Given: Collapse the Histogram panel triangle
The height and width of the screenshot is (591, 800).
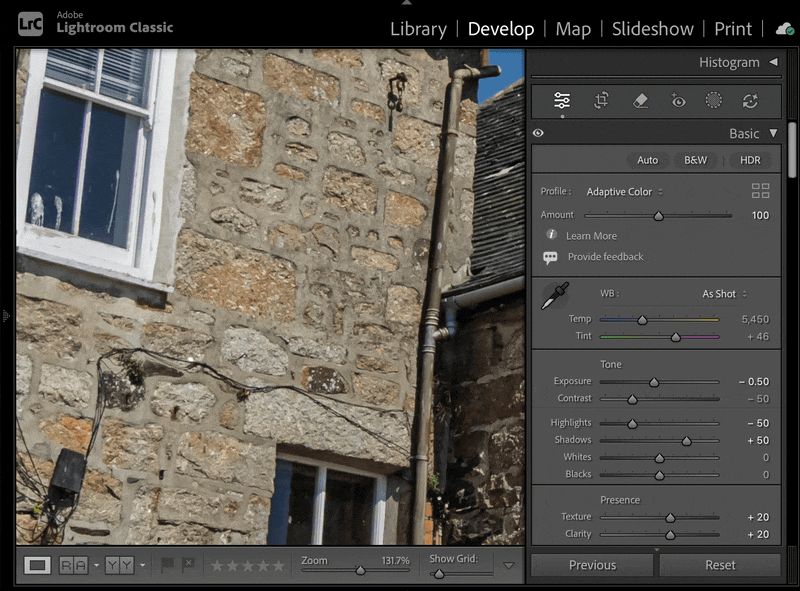Looking at the screenshot, I should click(773, 62).
